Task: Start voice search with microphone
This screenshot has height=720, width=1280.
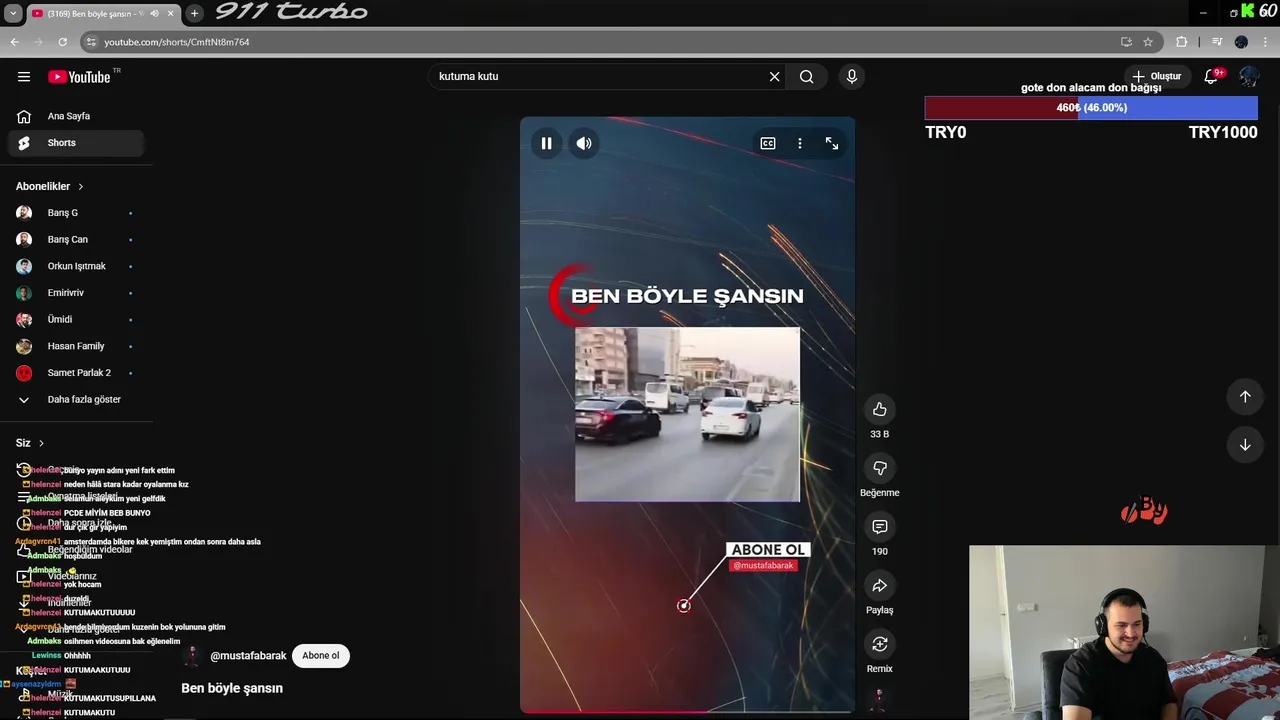Action: 851,77
